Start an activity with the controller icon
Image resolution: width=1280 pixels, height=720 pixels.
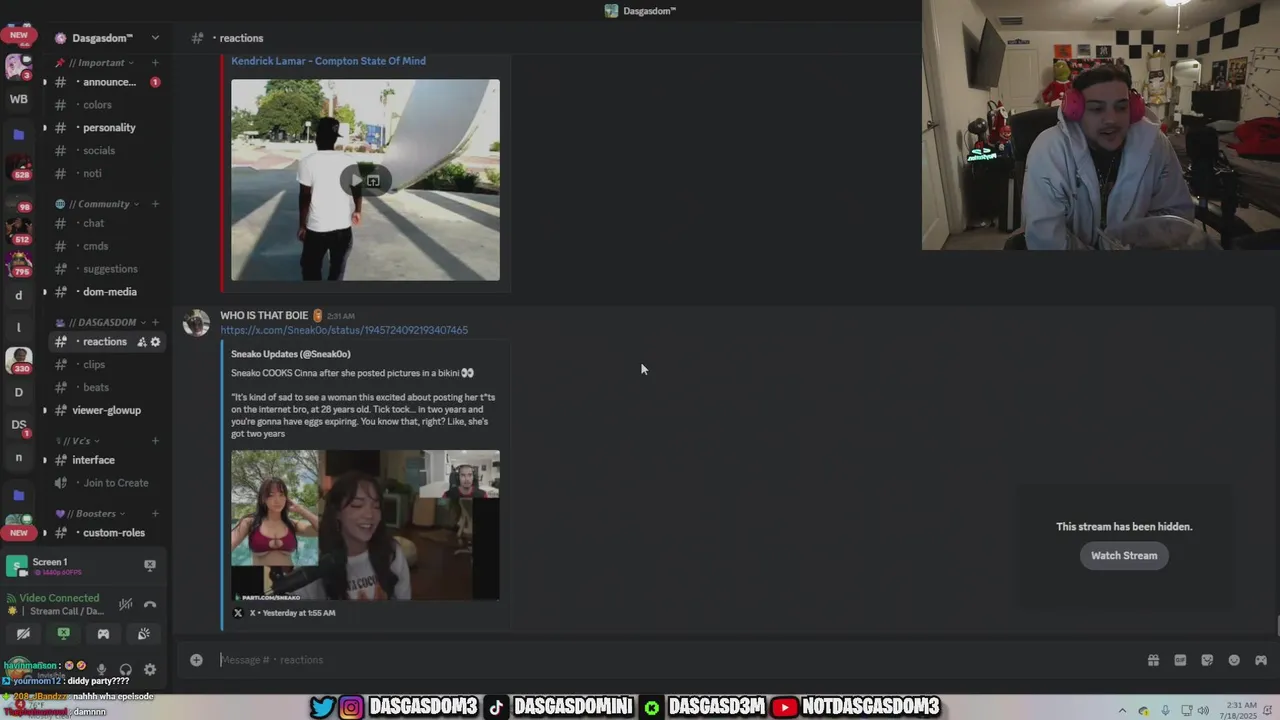click(103, 634)
